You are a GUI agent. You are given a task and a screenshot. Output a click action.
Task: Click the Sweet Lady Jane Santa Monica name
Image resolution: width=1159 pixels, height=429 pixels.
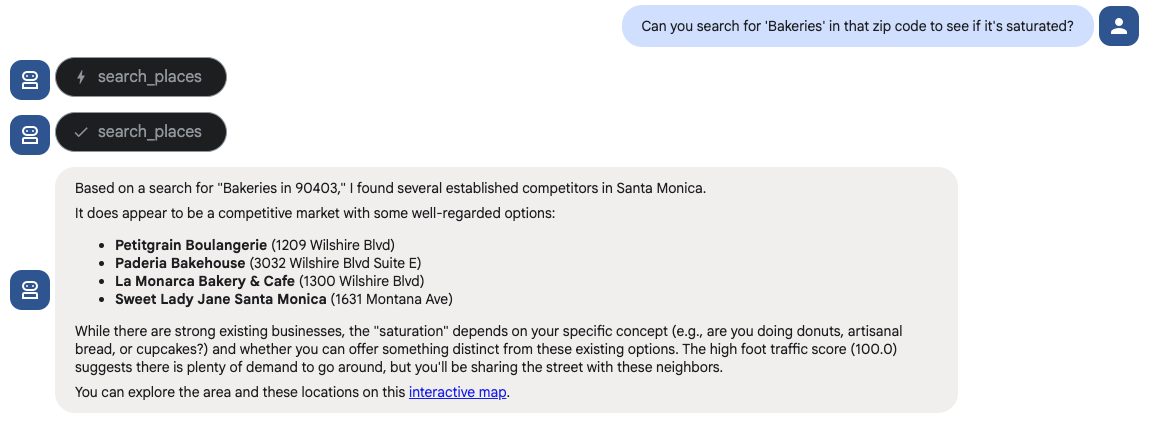(x=221, y=299)
